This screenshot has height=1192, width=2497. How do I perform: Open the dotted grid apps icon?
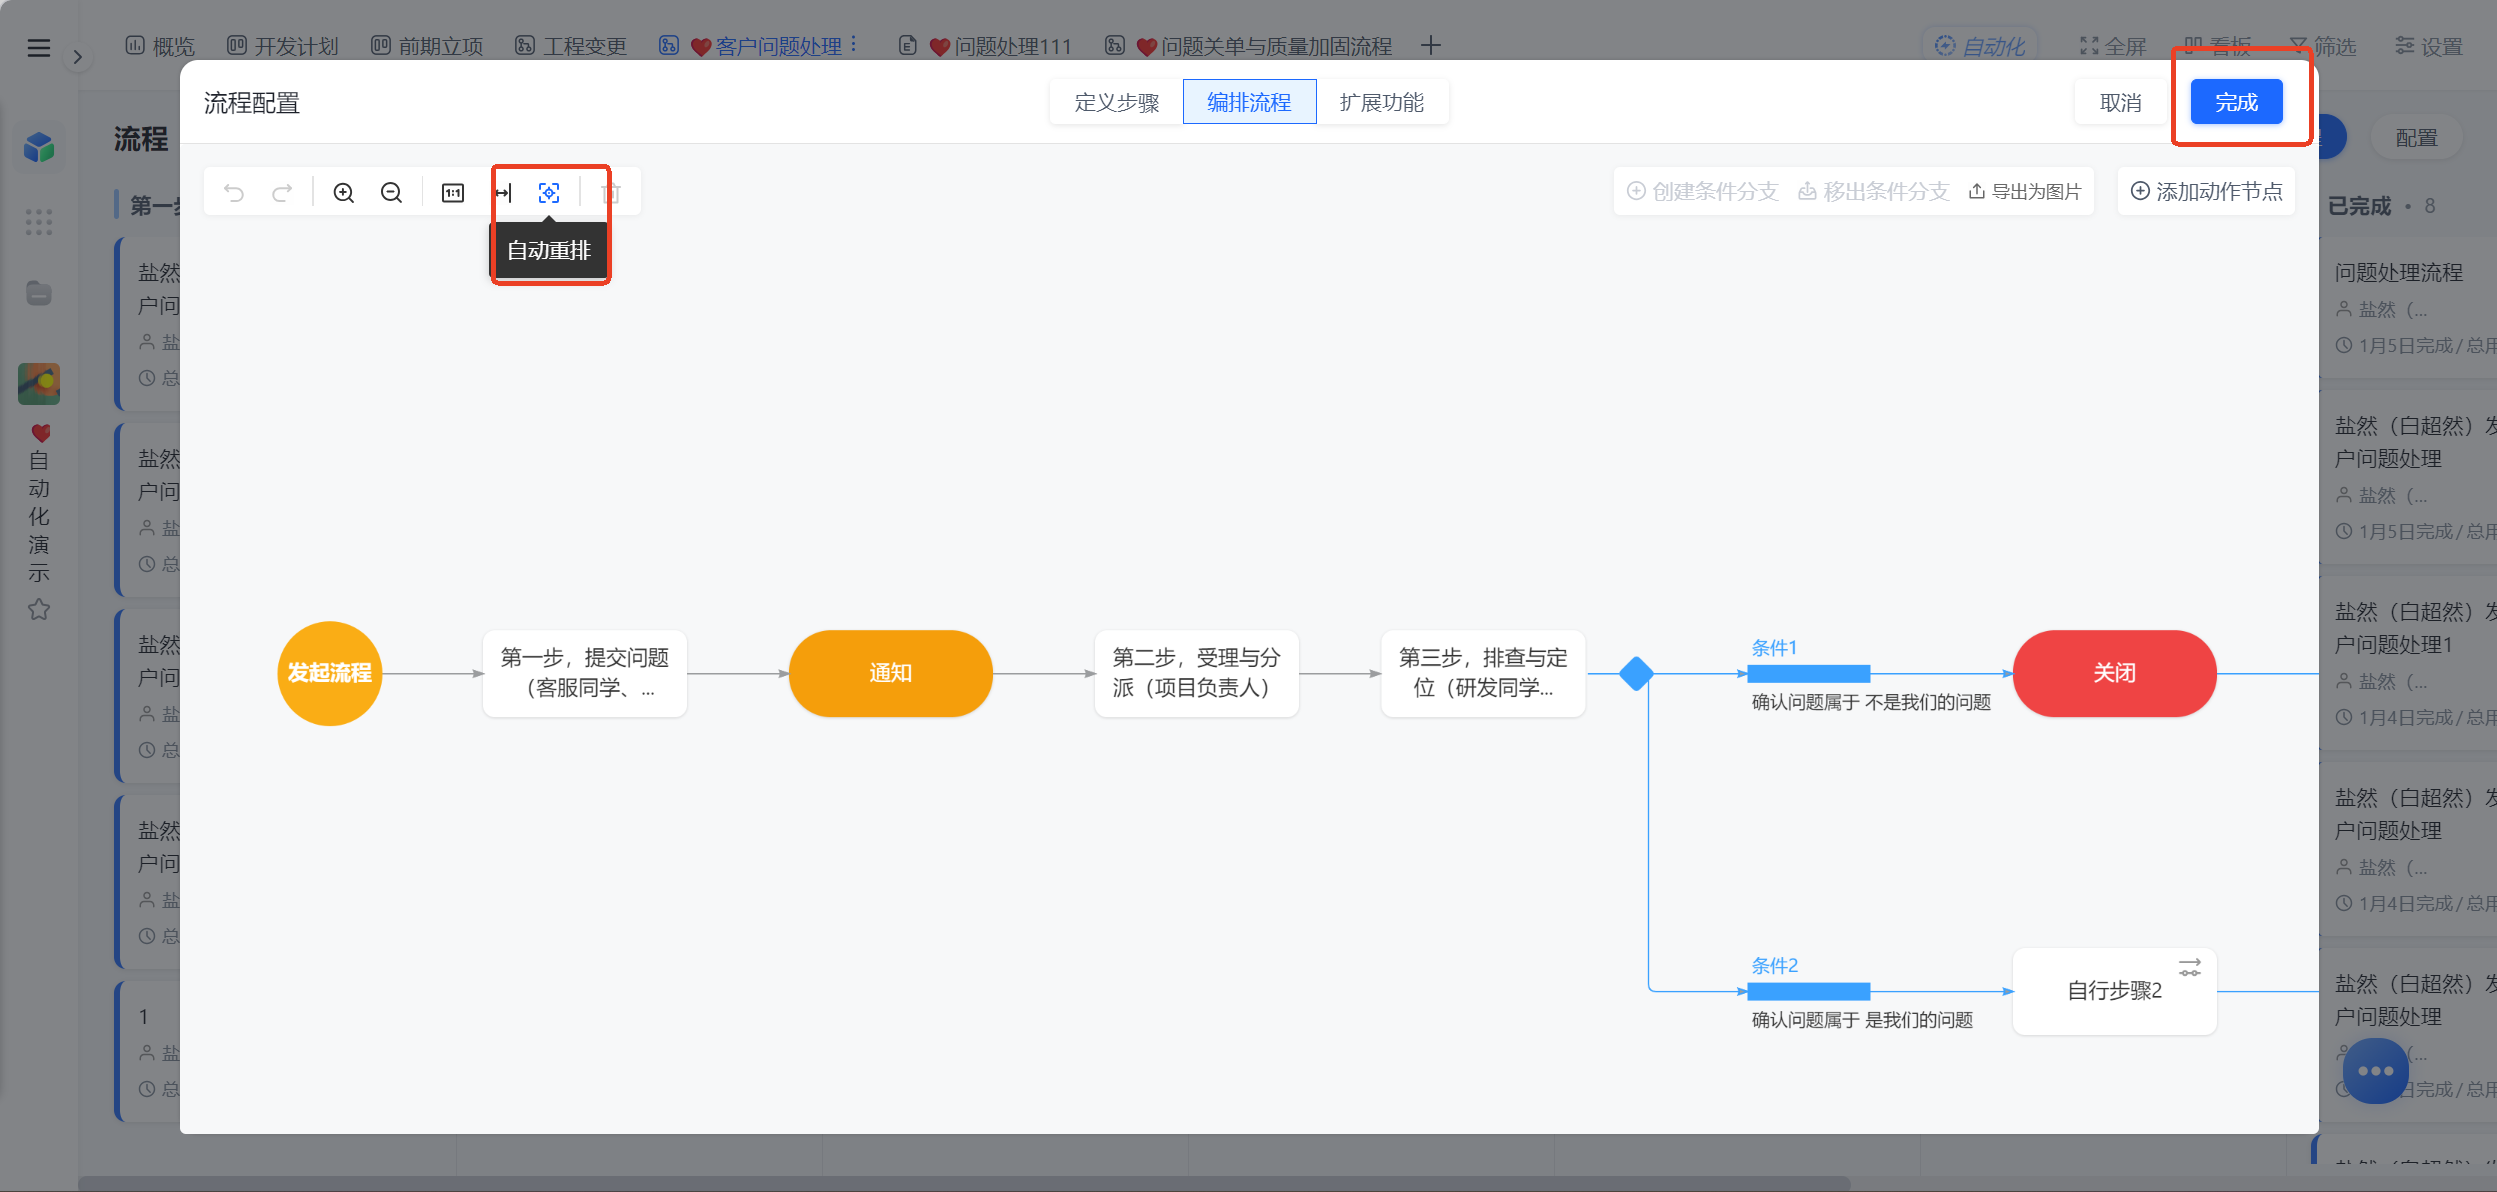[x=38, y=222]
